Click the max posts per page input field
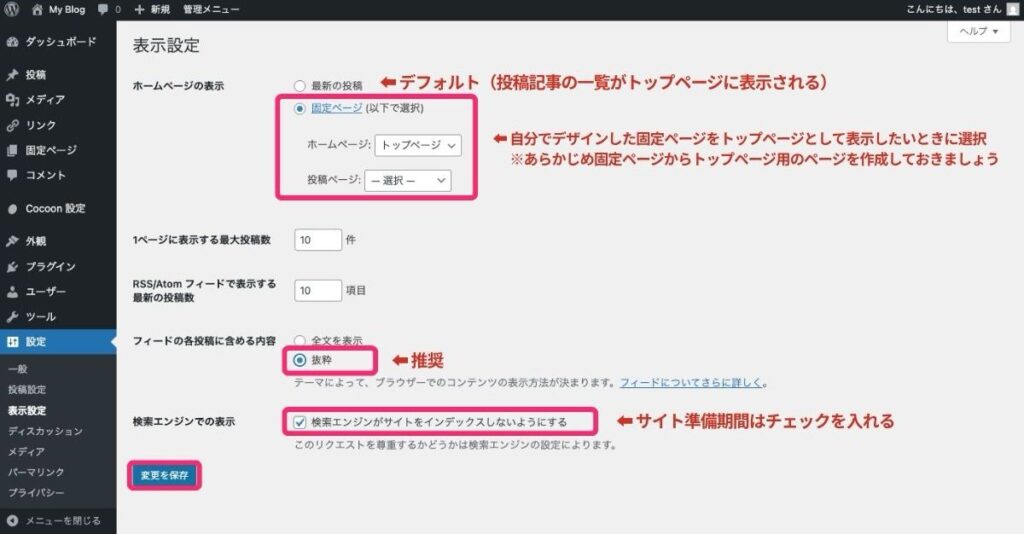The image size is (1024, 534). (318, 240)
